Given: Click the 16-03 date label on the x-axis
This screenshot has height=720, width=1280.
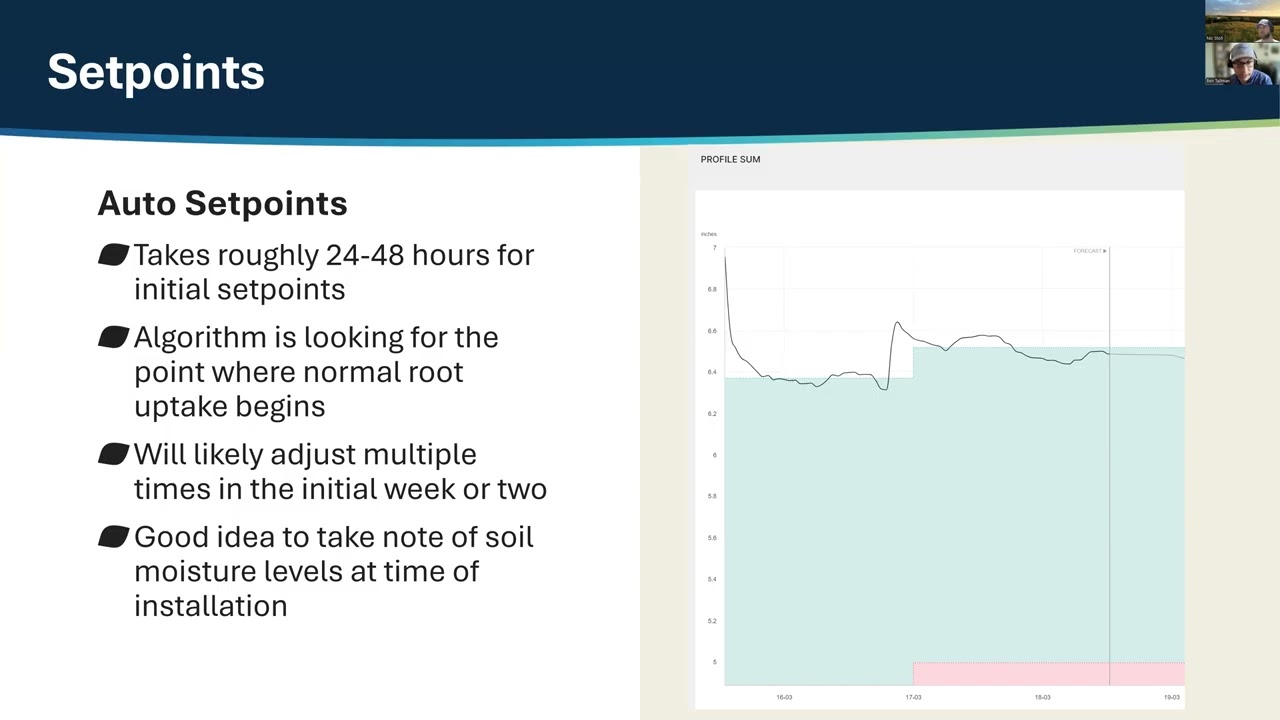Looking at the screenshot, I should [784, 697].
